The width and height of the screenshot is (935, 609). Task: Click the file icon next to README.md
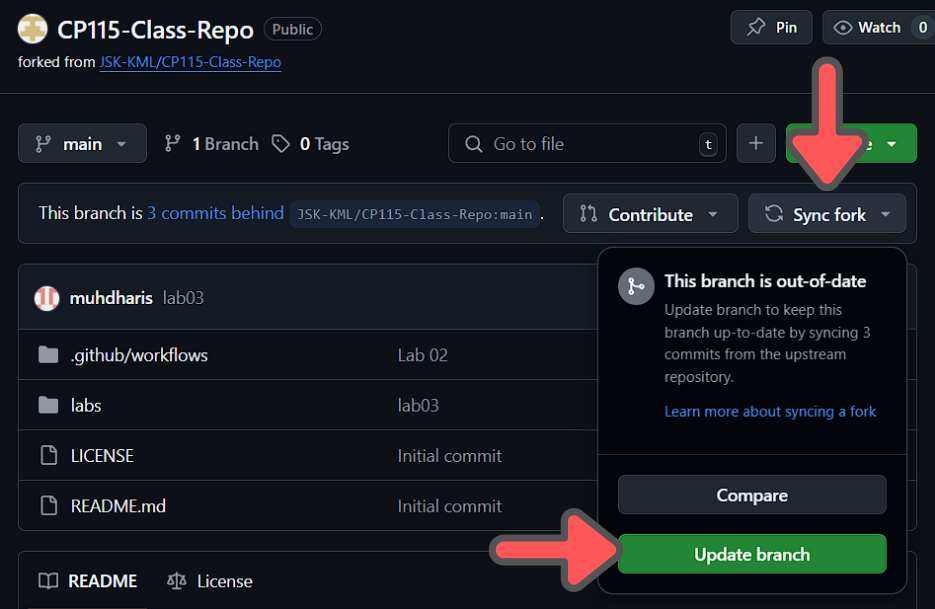(48, 505)
